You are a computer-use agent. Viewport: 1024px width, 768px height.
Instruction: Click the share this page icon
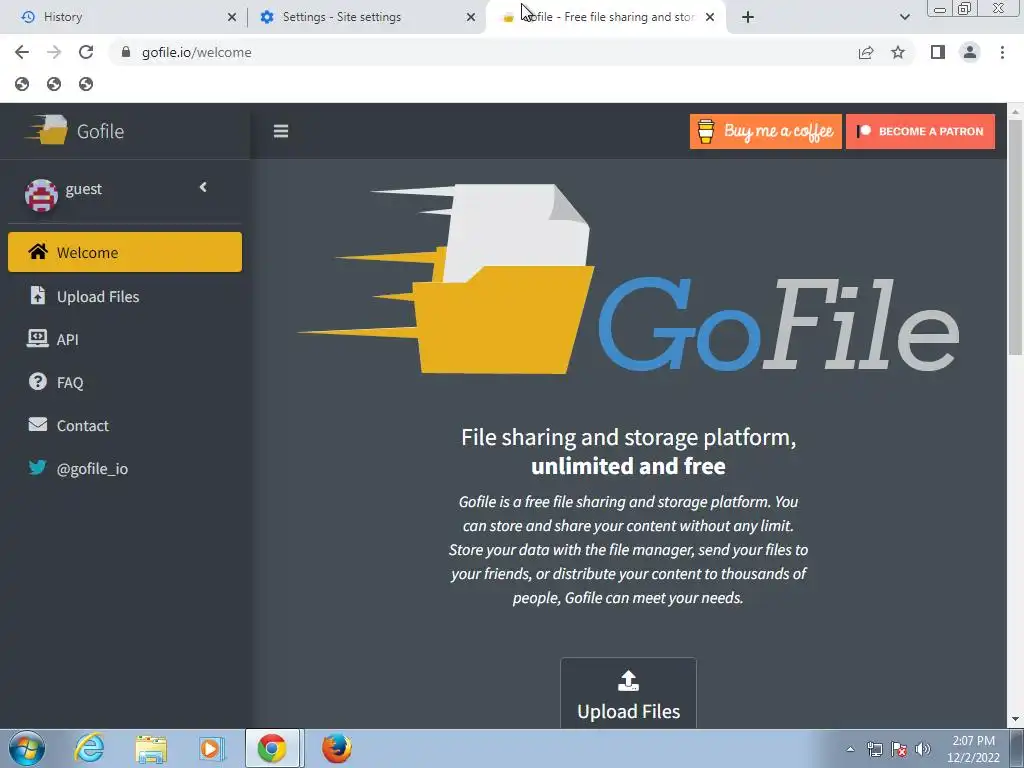pyautogui.click(x=866, y=52)
